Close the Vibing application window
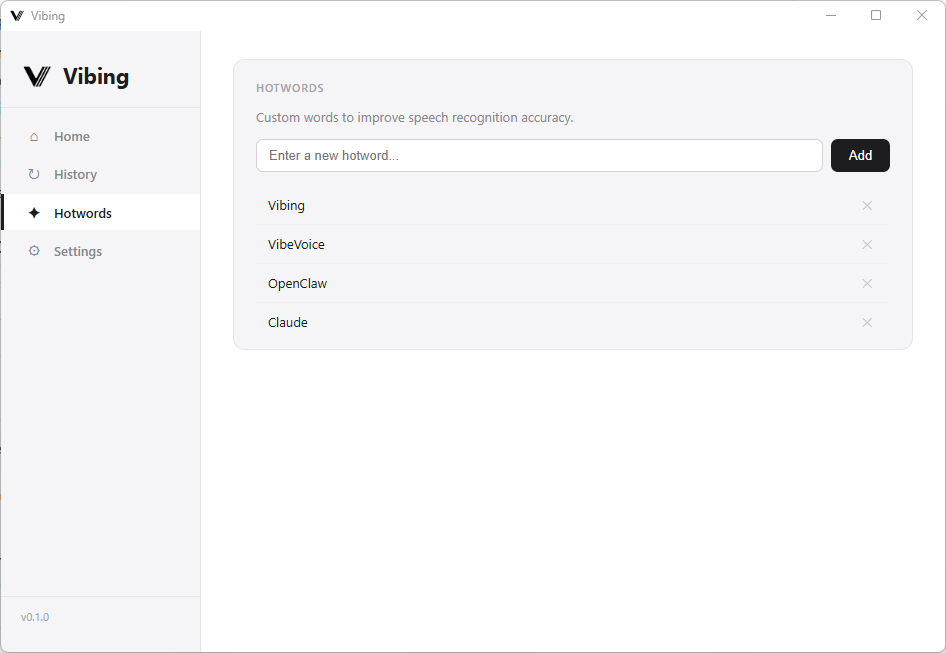Image resolution: width=946 pixels, height=653 pixels. pos(922,15)
